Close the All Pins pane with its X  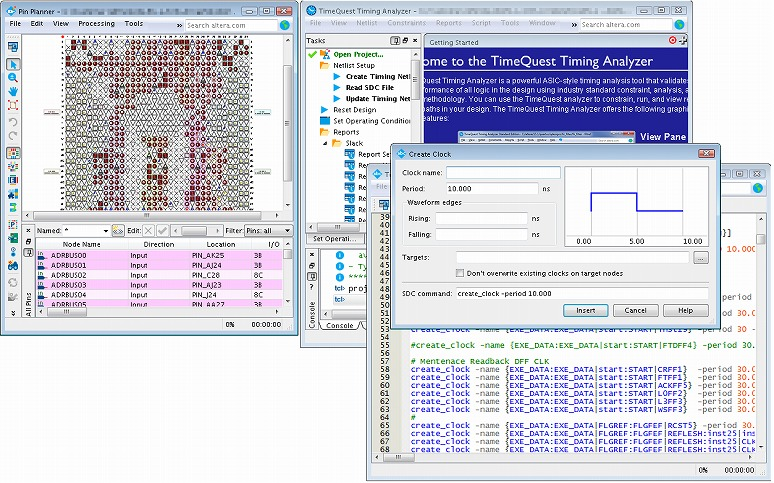[x=29, y=231]
